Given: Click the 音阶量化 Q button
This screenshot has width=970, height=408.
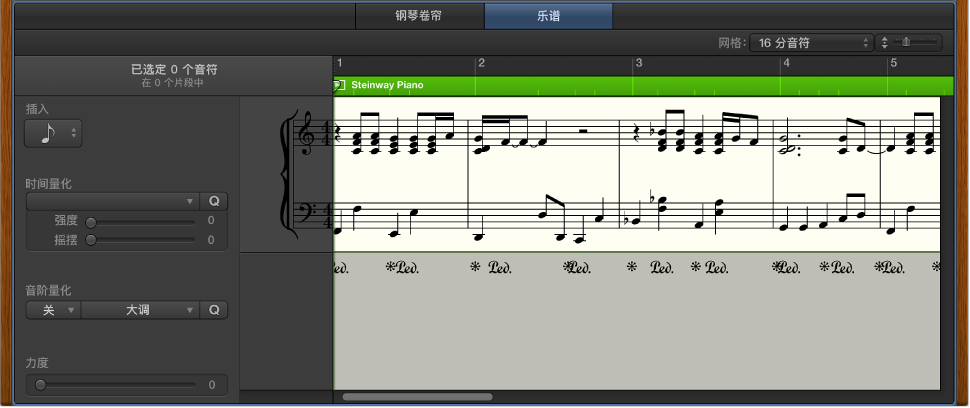Looking at the screenshot, I should tap(214, 310).
